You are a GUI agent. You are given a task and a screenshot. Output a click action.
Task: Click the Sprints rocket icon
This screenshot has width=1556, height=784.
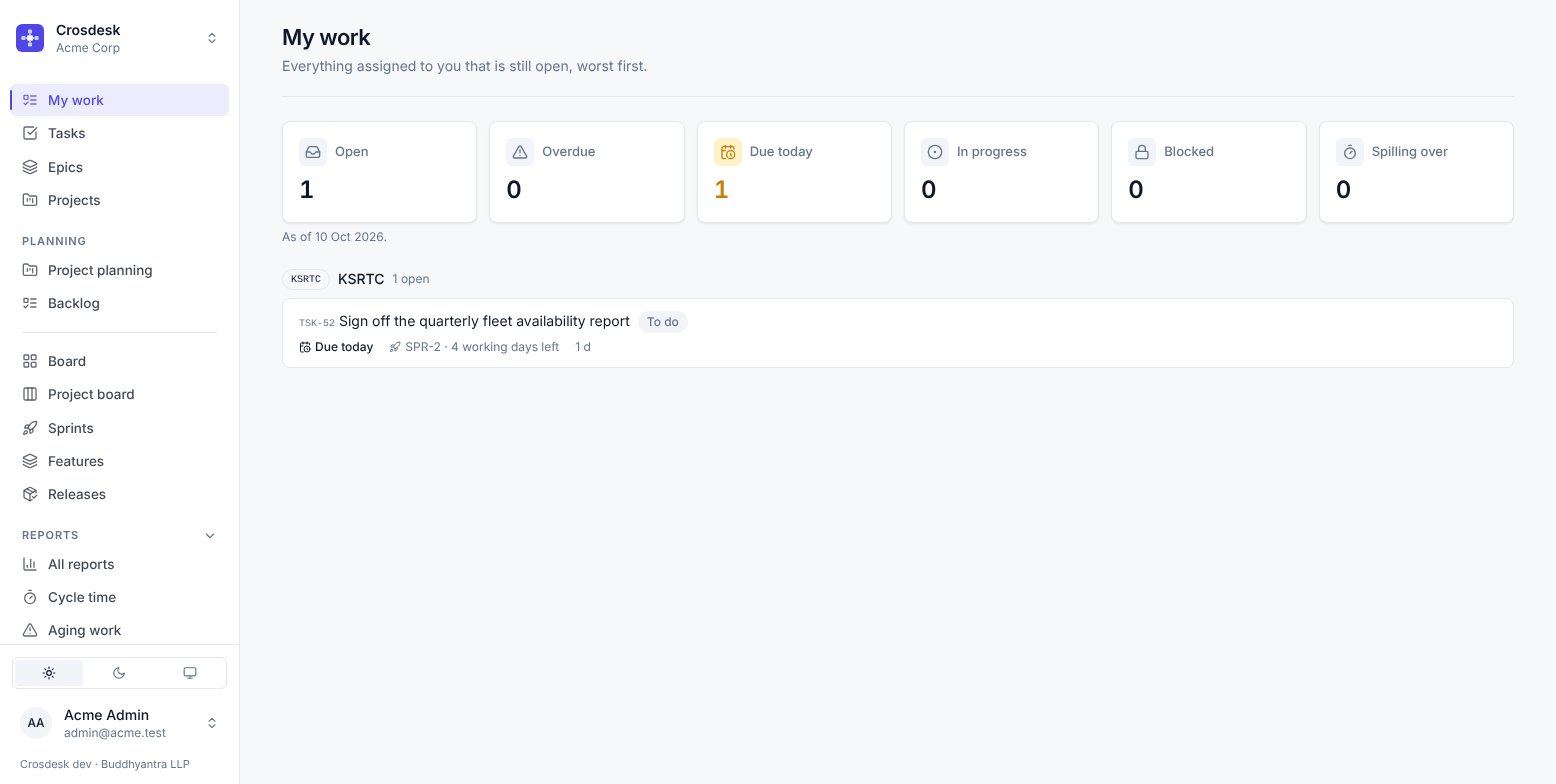click(30, 428)
